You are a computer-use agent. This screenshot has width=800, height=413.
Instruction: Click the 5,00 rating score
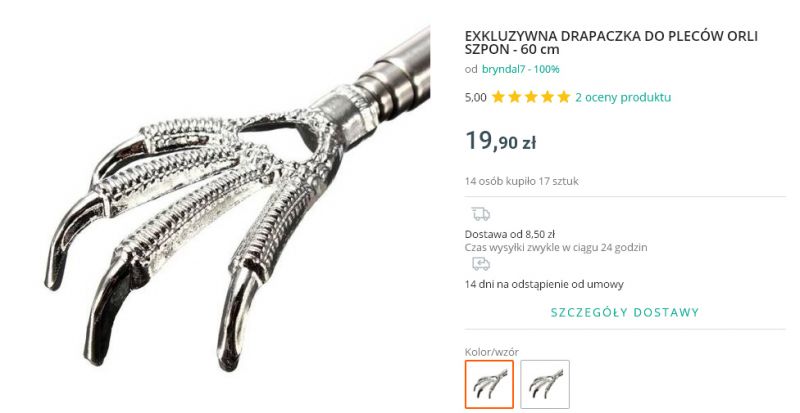pyautogui.click(x=476, y=97)
